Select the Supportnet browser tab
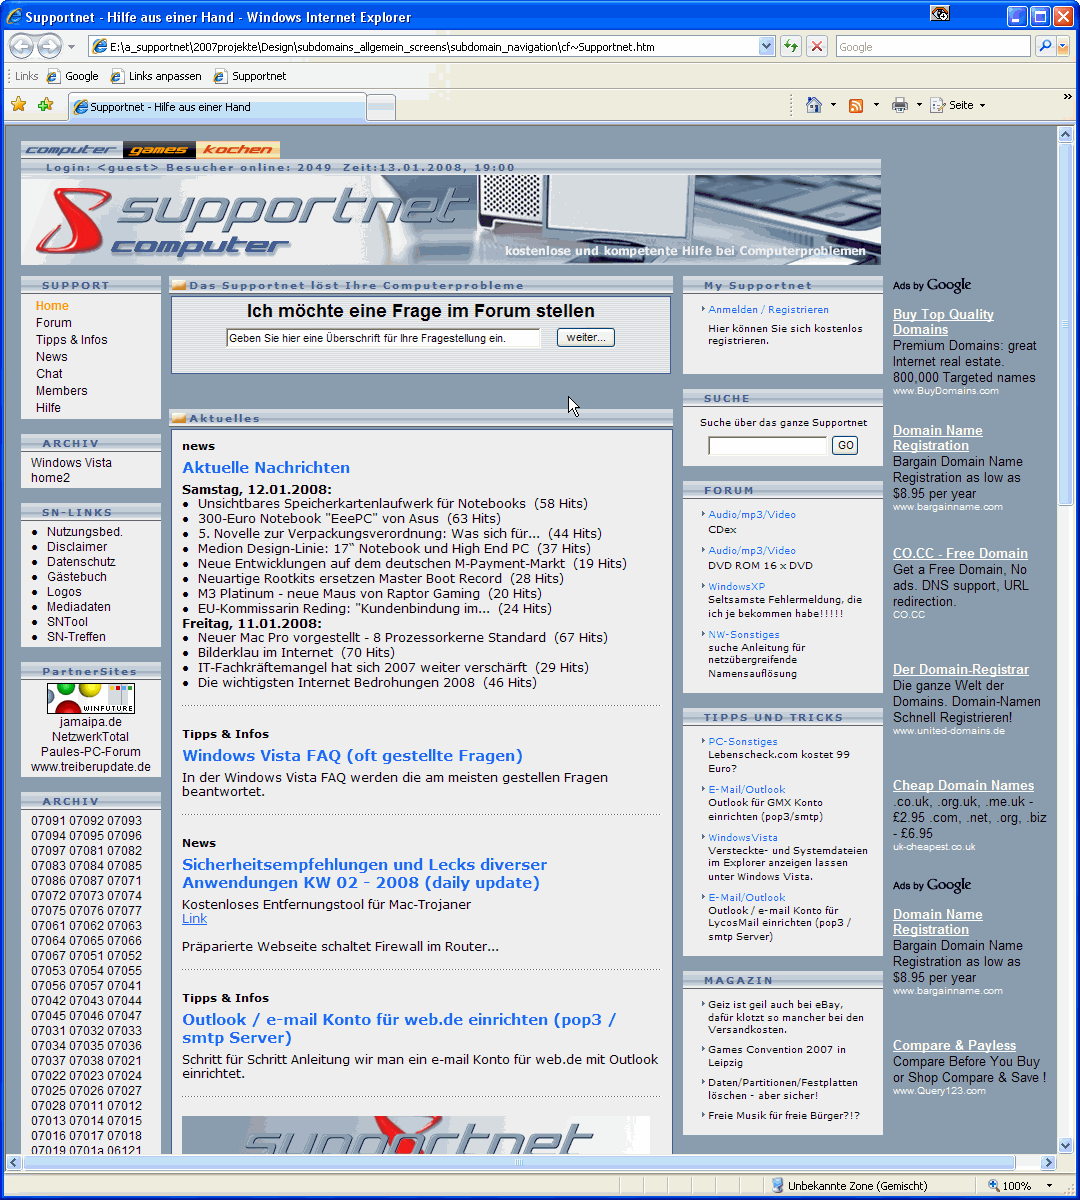 coord(216,107)
